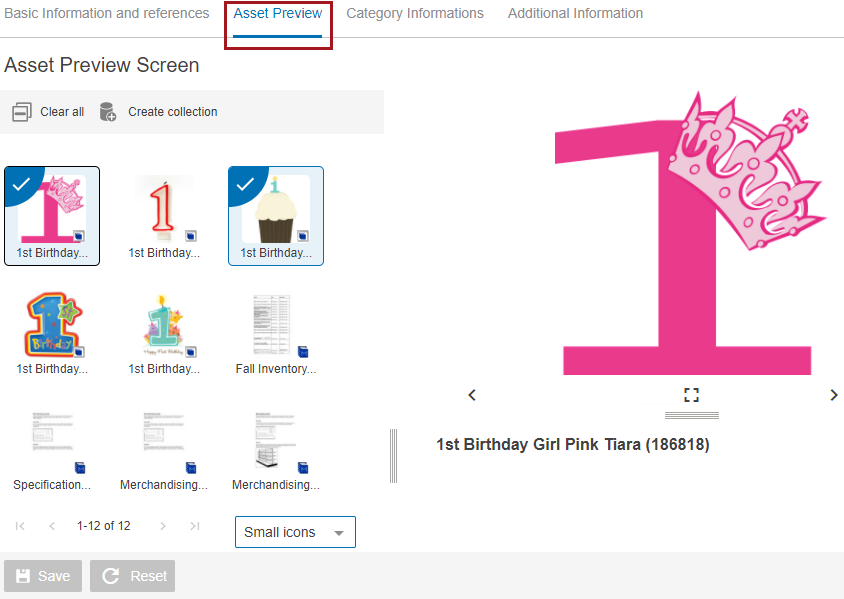Select the red candle 1st Birthday thumbnail
The width and height of the screenshot is (844, 599).
164,214
